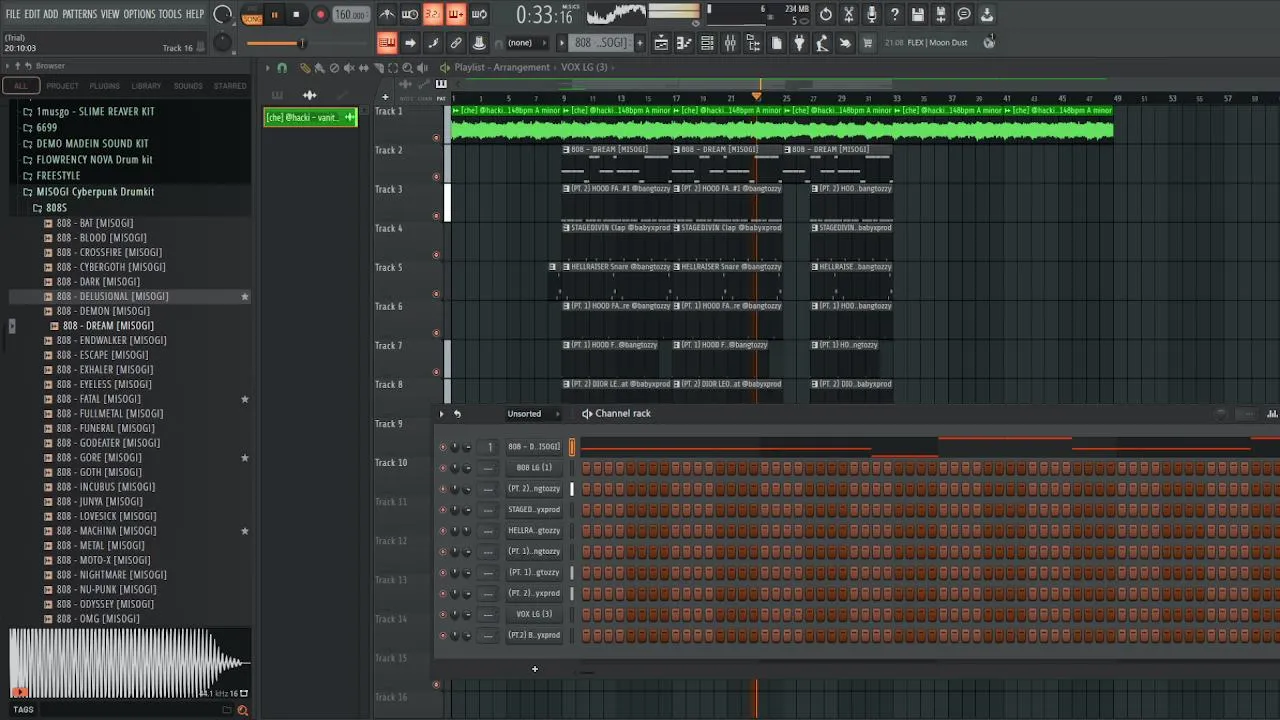
Task: Open the OPTIONS menu
Action: click(139, 14)
